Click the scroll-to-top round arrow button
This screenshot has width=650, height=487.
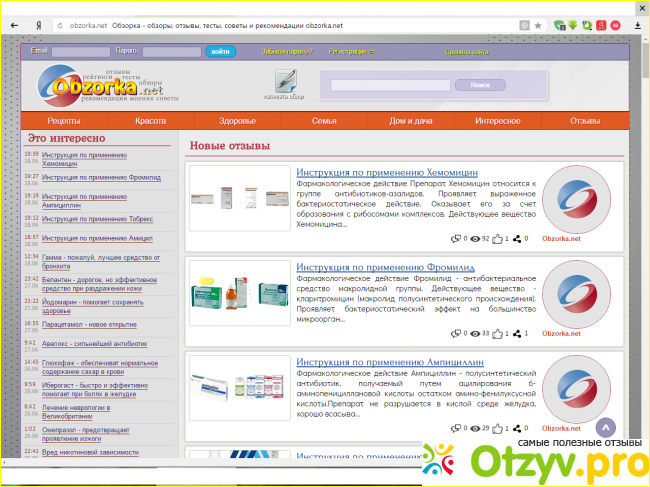pos(605,427)
